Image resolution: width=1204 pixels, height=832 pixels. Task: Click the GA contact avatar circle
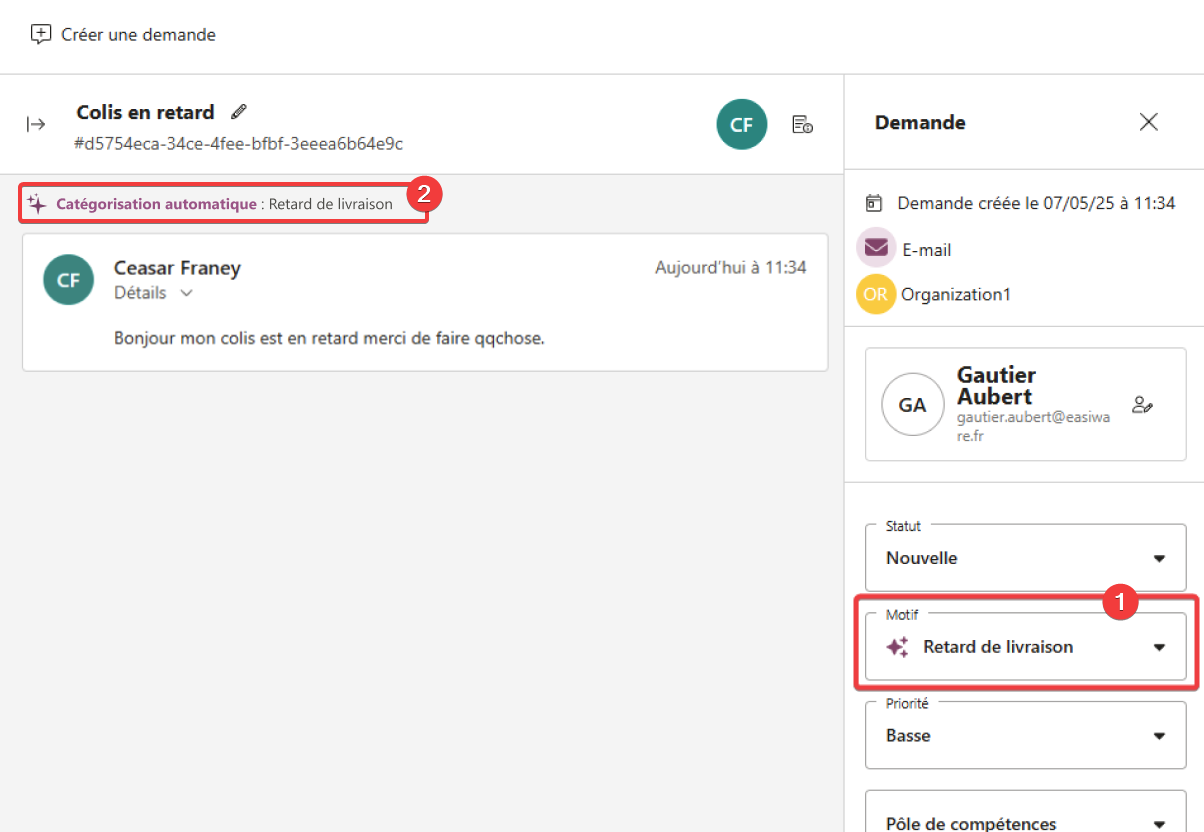coord(912,405)
